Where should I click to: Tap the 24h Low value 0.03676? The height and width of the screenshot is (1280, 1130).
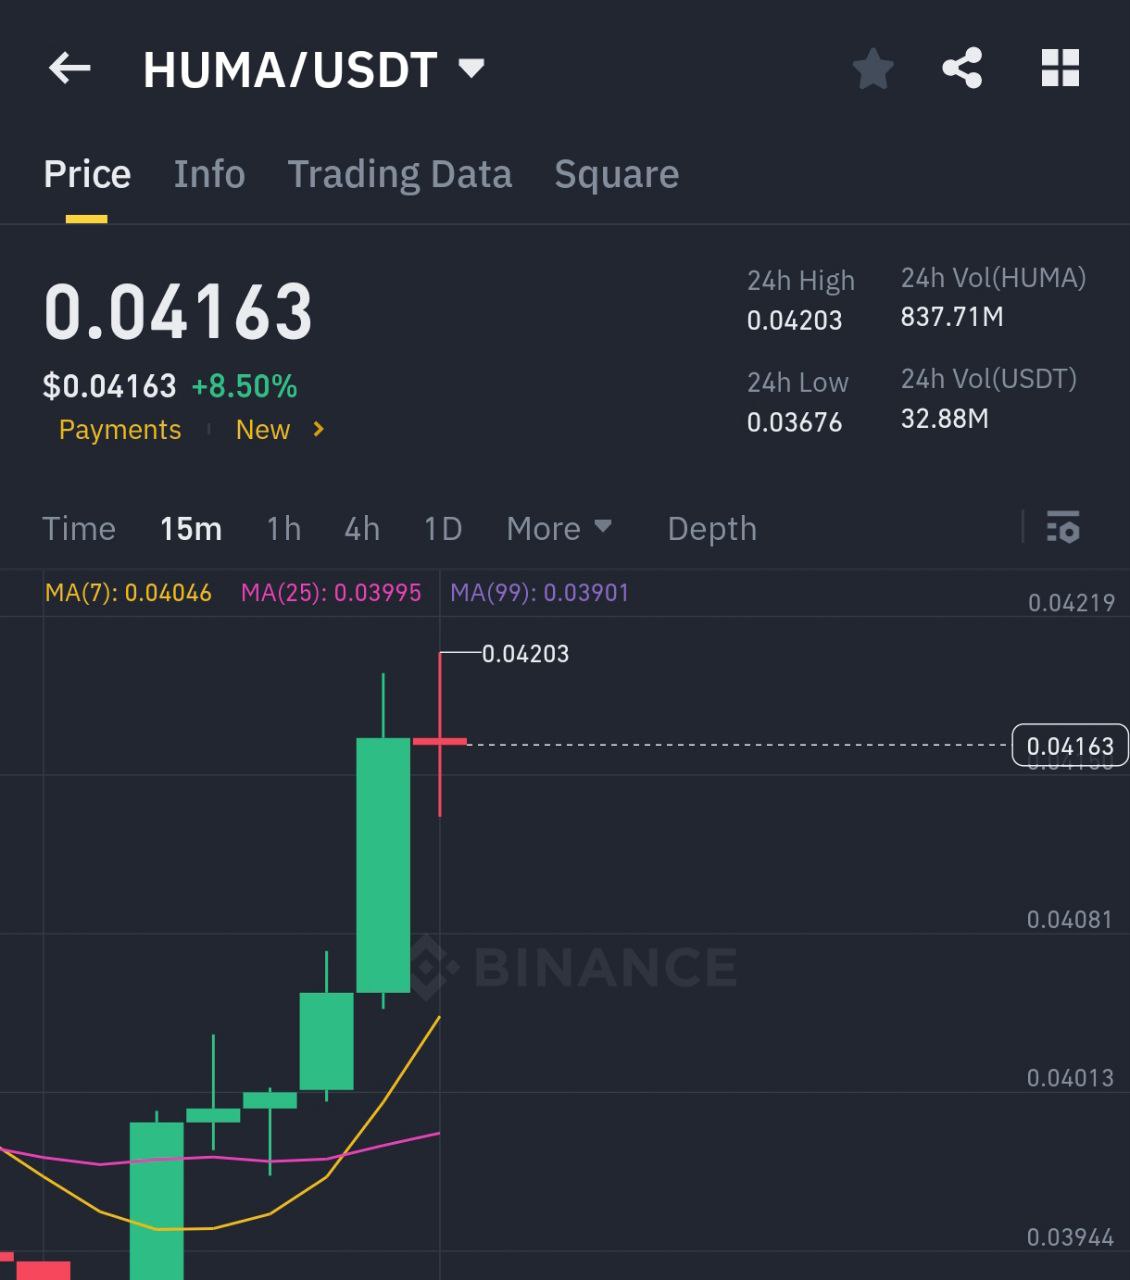coord(795,422)
